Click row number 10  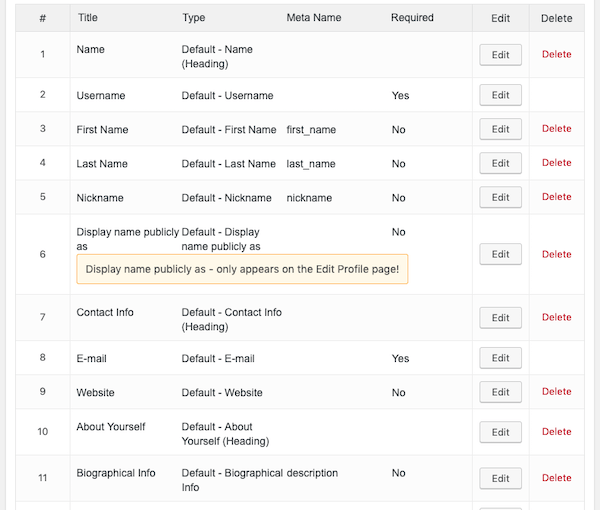(x=42, y=432)
